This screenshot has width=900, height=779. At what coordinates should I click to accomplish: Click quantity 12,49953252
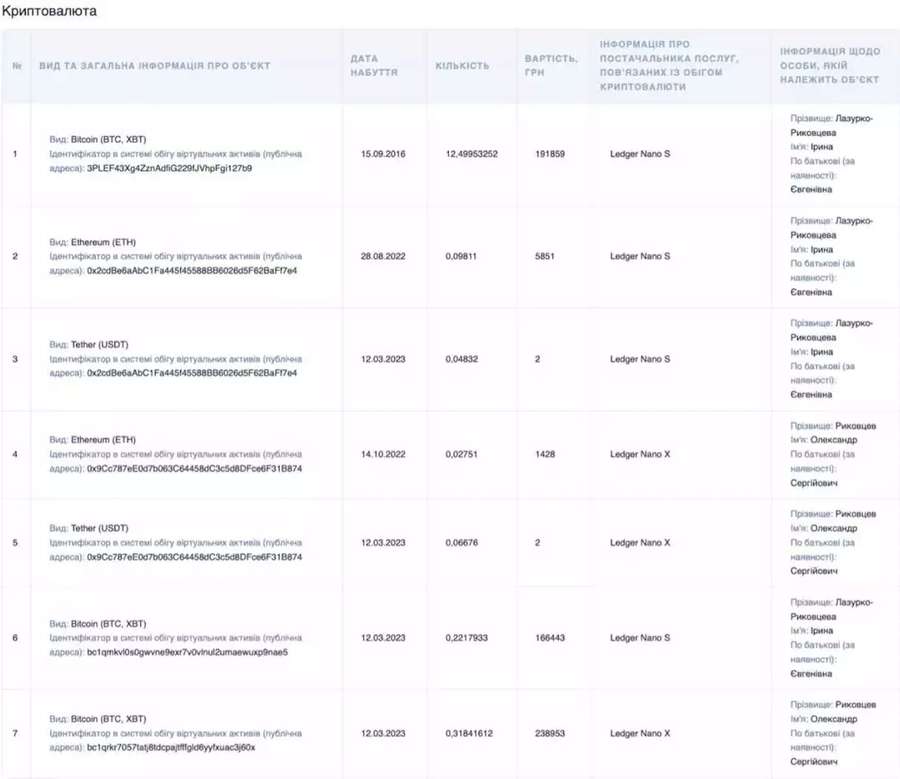click(471, 154)
